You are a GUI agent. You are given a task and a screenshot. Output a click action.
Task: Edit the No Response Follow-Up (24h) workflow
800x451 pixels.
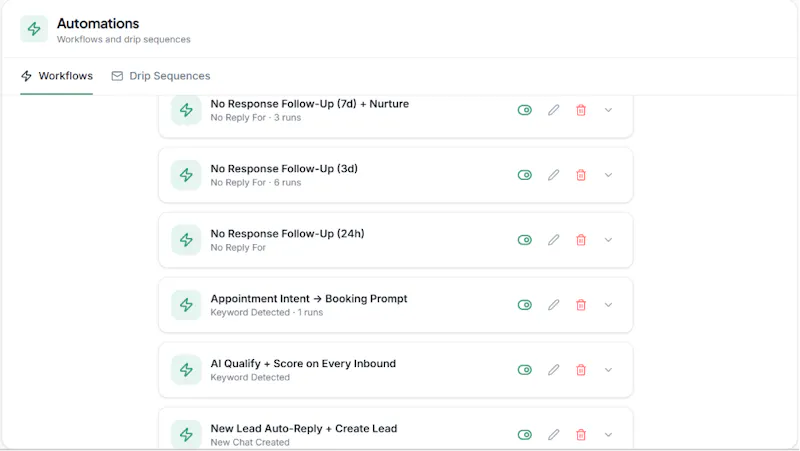click(x=554, y=240)
